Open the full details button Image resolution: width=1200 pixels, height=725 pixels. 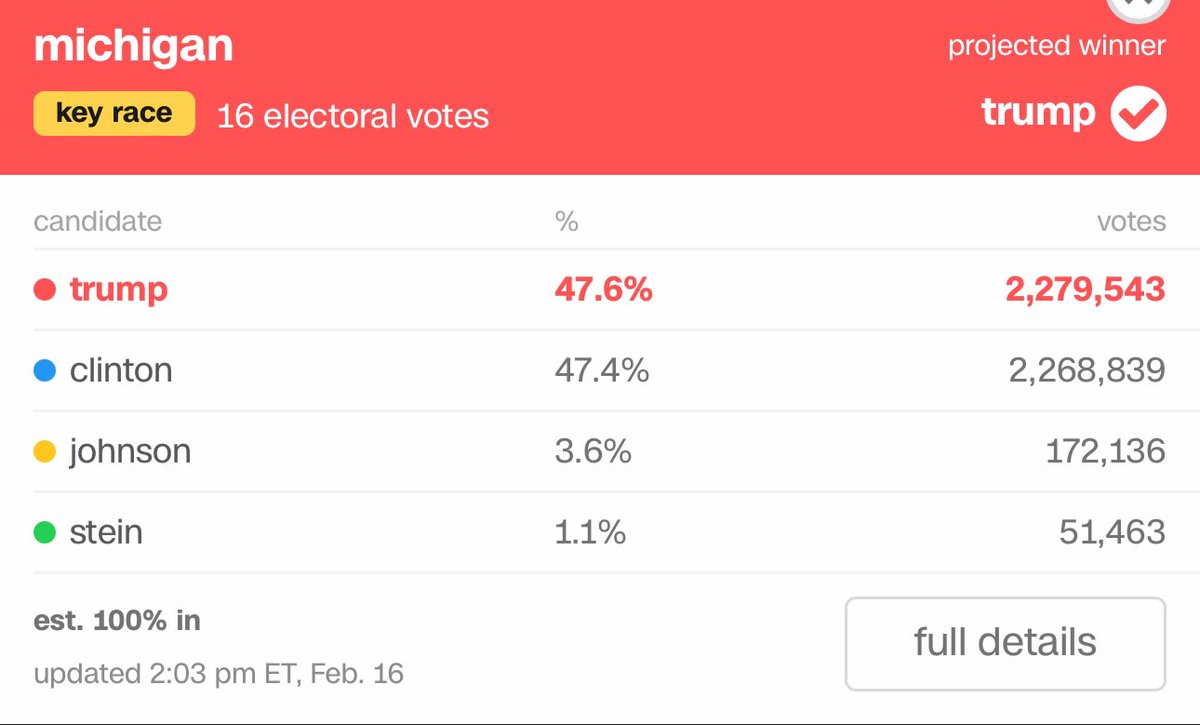coord(1005,643)
